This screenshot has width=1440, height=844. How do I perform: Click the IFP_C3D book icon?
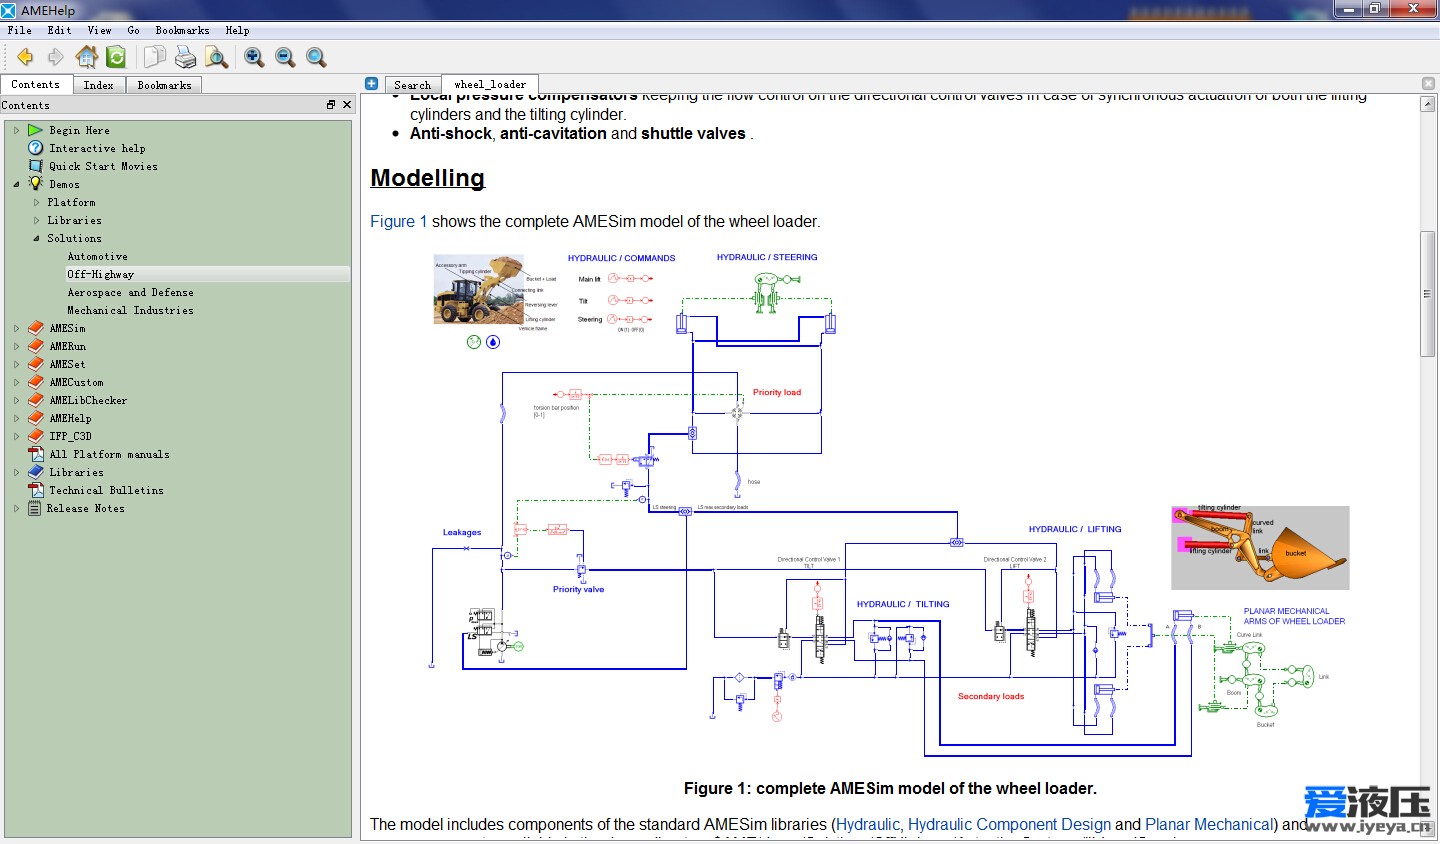tap(36, 436)
